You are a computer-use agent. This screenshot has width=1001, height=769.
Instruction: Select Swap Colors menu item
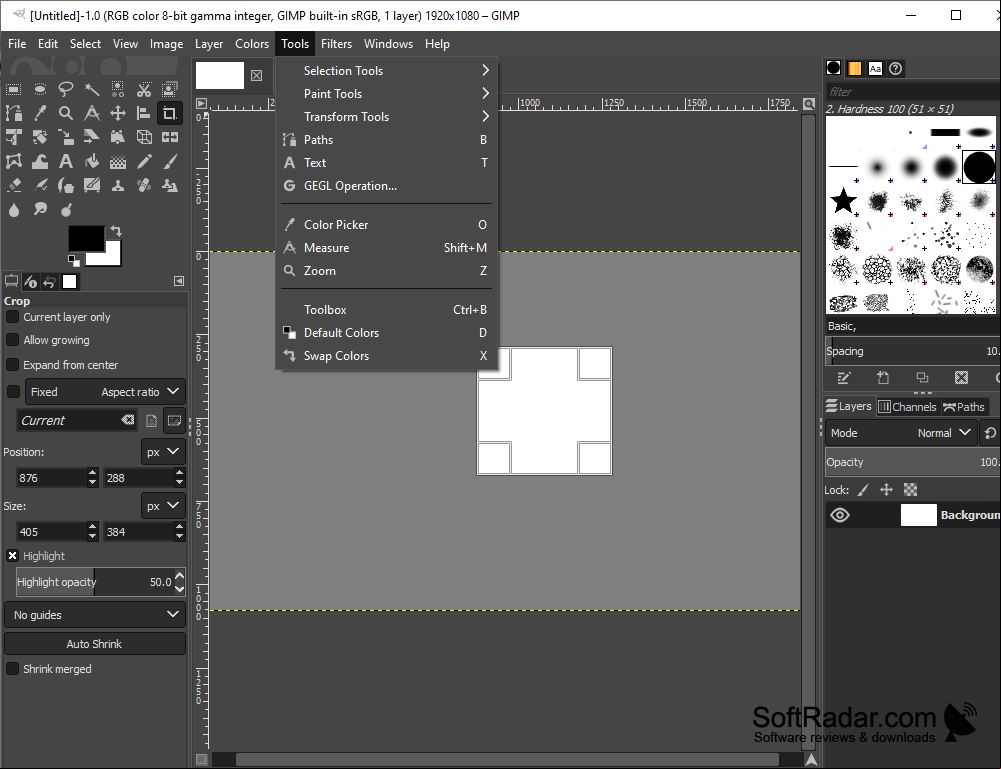click(x=386, y=355)
